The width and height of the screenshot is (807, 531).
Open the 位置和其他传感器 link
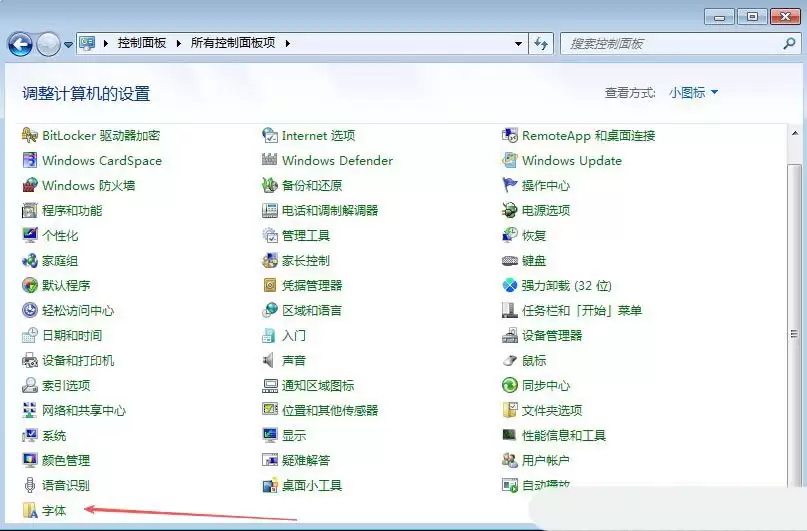point(330,410)
